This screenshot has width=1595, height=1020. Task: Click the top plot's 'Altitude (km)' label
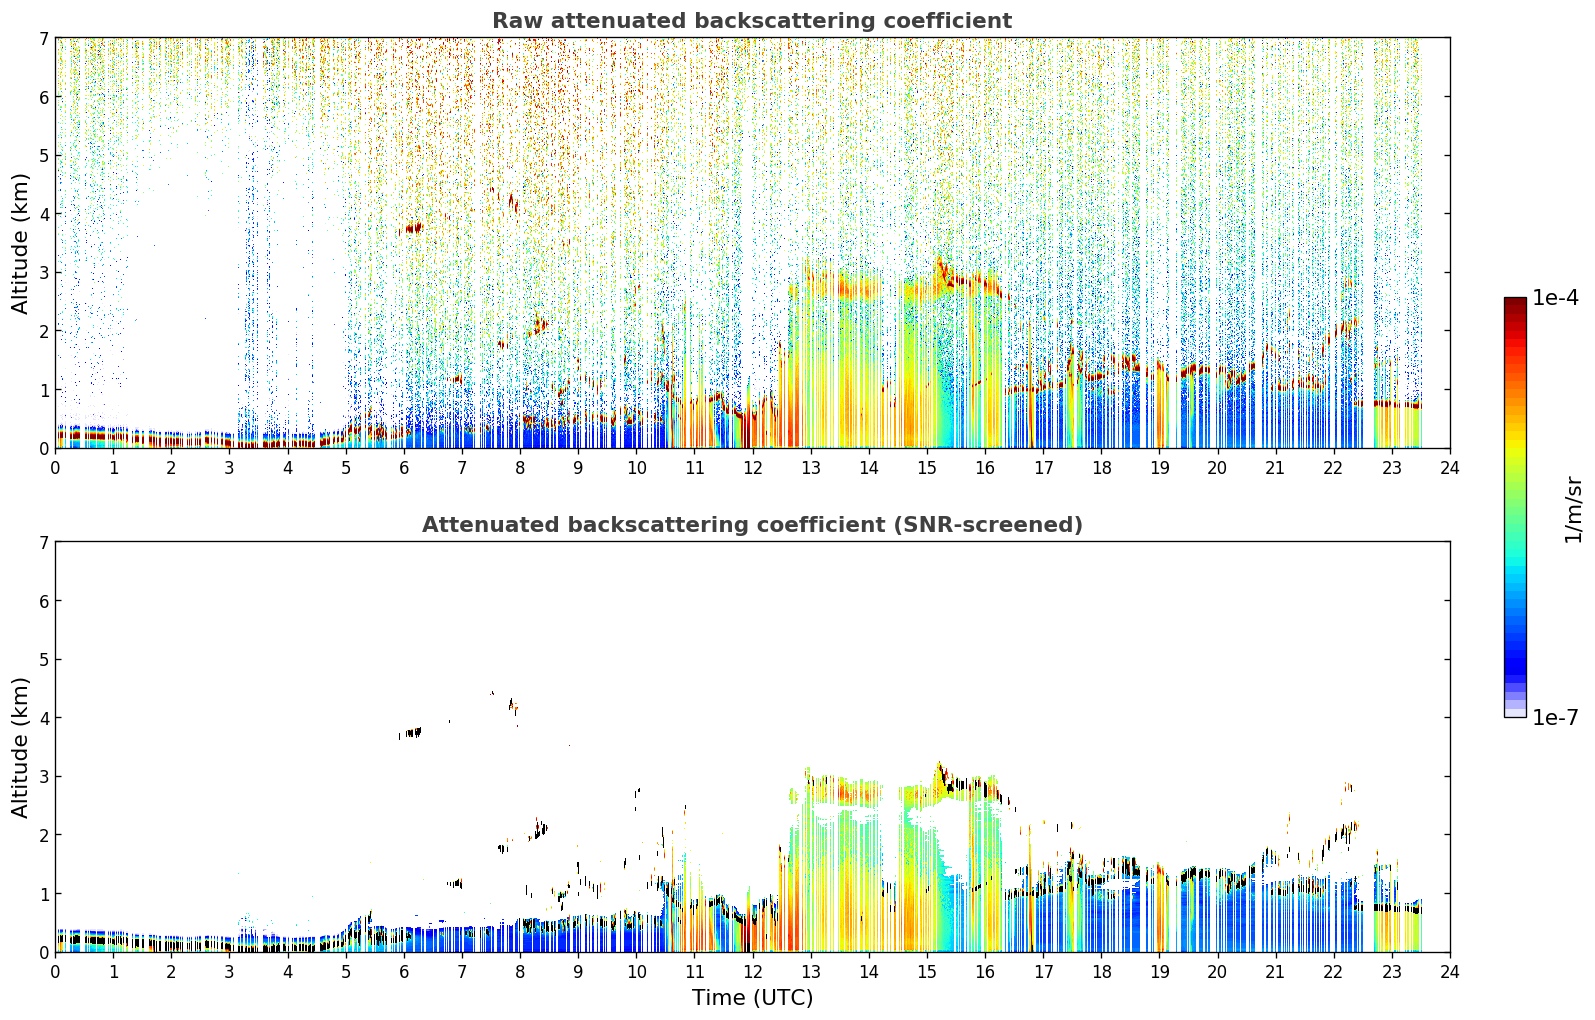(21, 243)
